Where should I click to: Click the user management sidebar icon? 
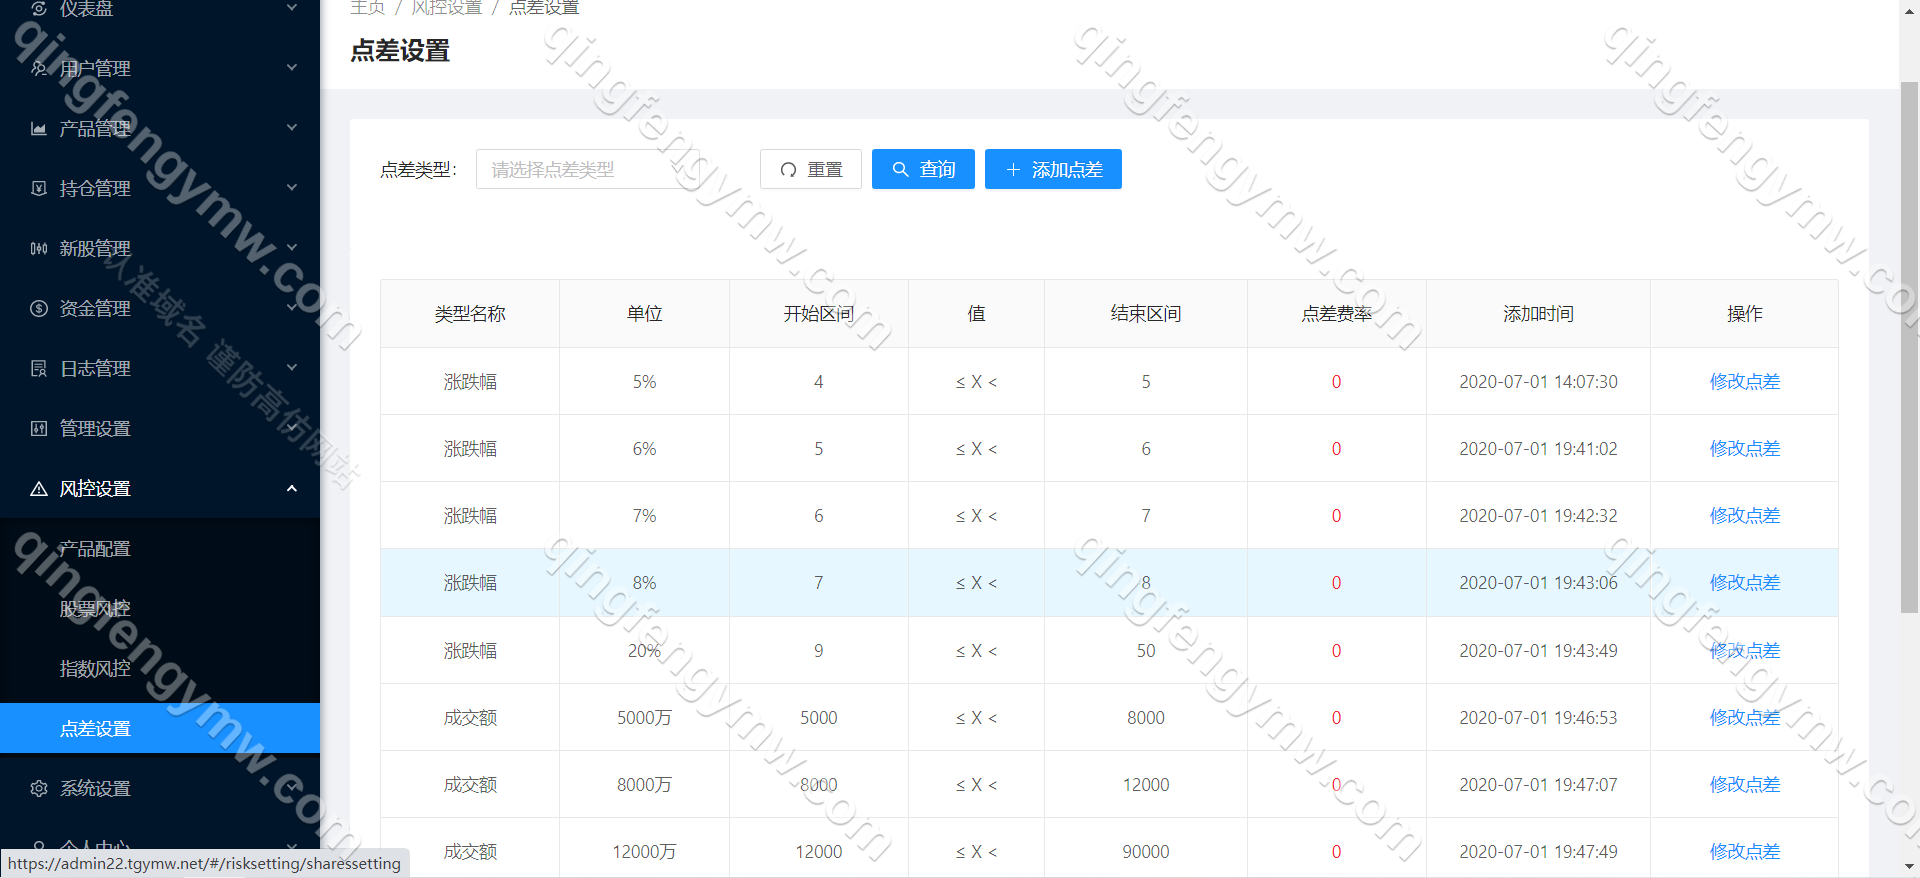[39, 68]
